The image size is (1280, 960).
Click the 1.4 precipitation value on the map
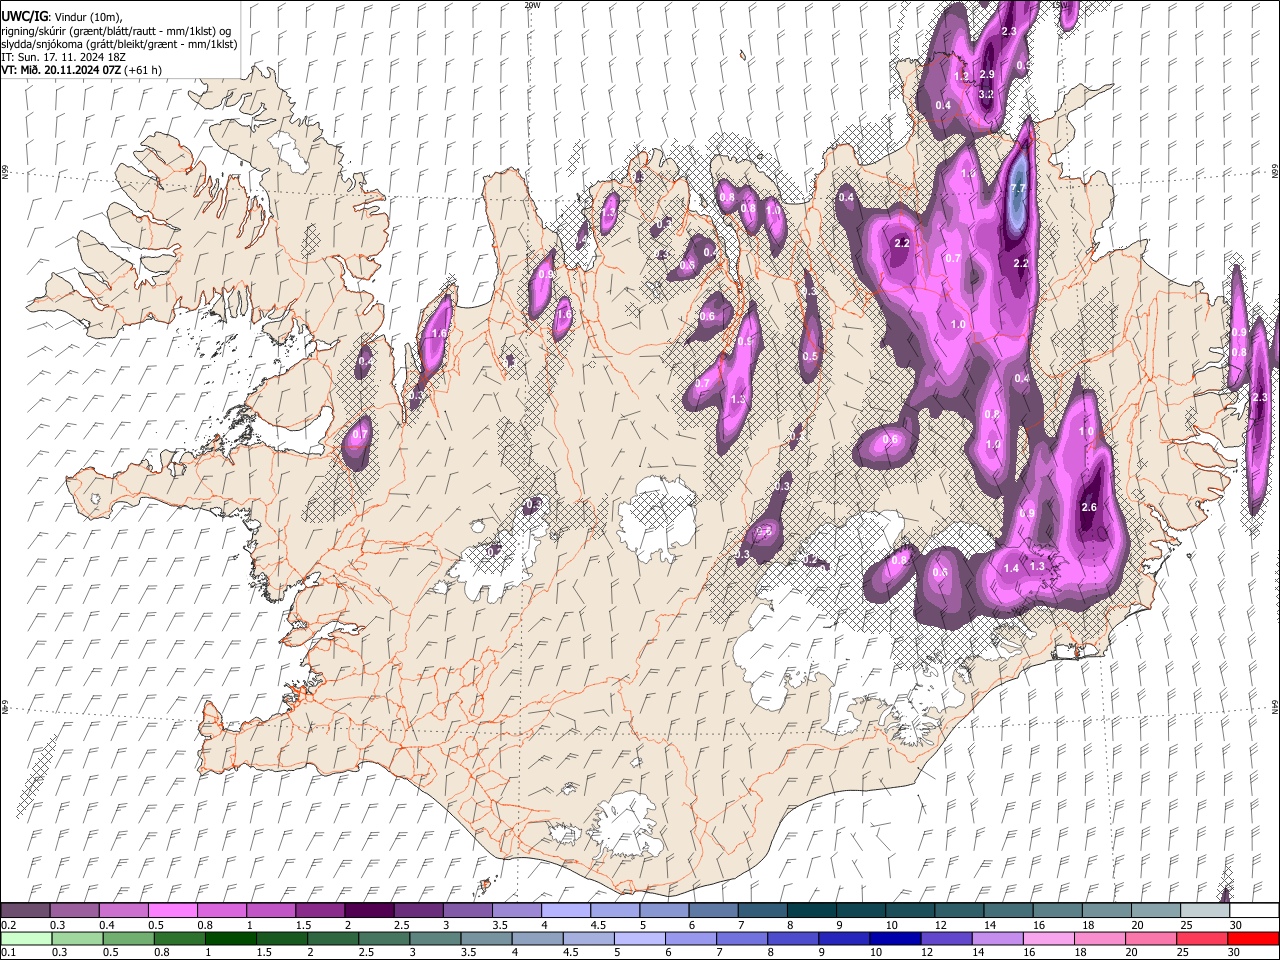(x=1011, y=568)
